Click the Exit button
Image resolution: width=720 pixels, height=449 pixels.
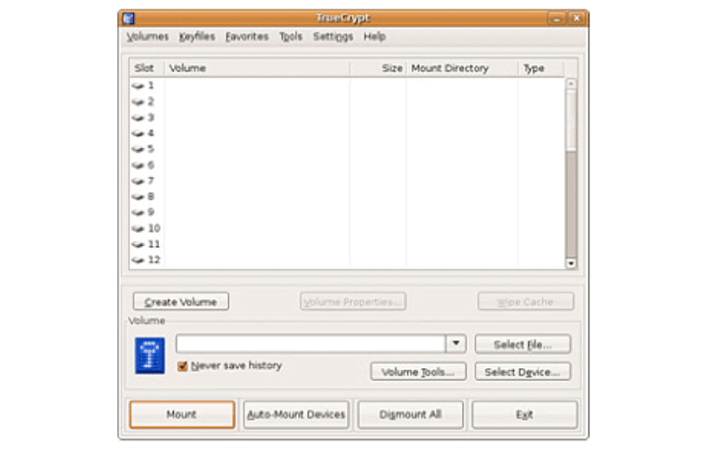524,415
